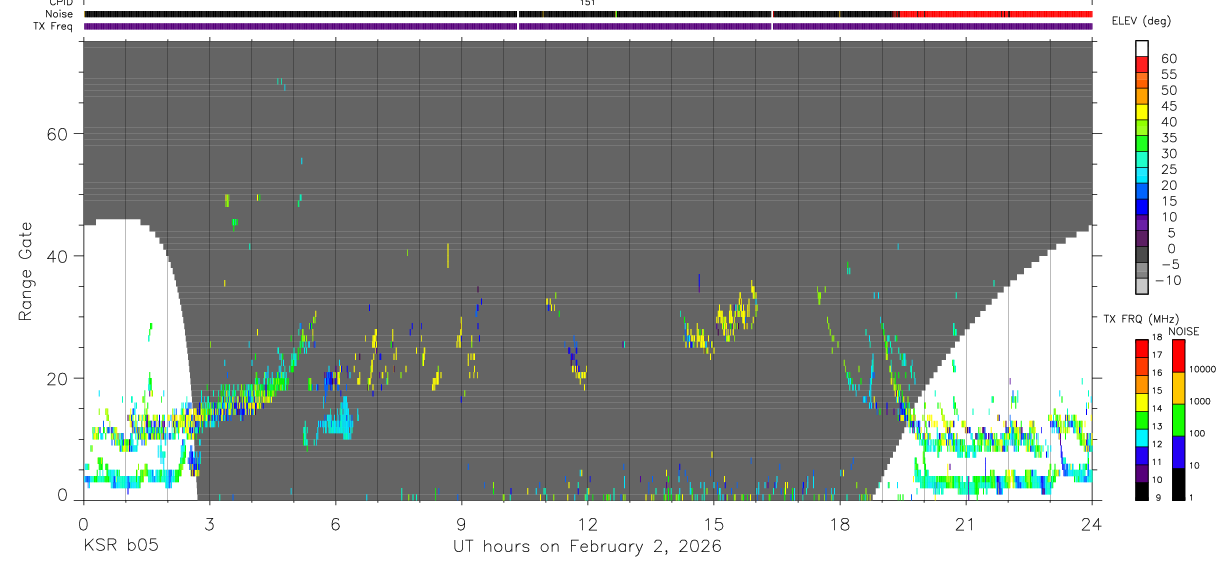Click the "UT hours on February 2, 2026" axis title
Viewport: 1228px width, 567px height.
click(x=587, y=547)
